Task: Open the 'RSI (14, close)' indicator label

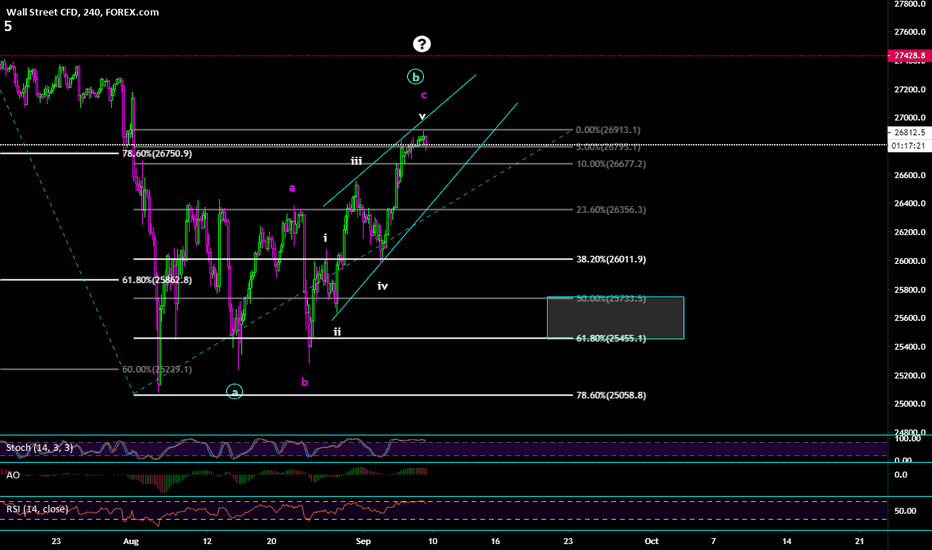Action: point(37,509)
